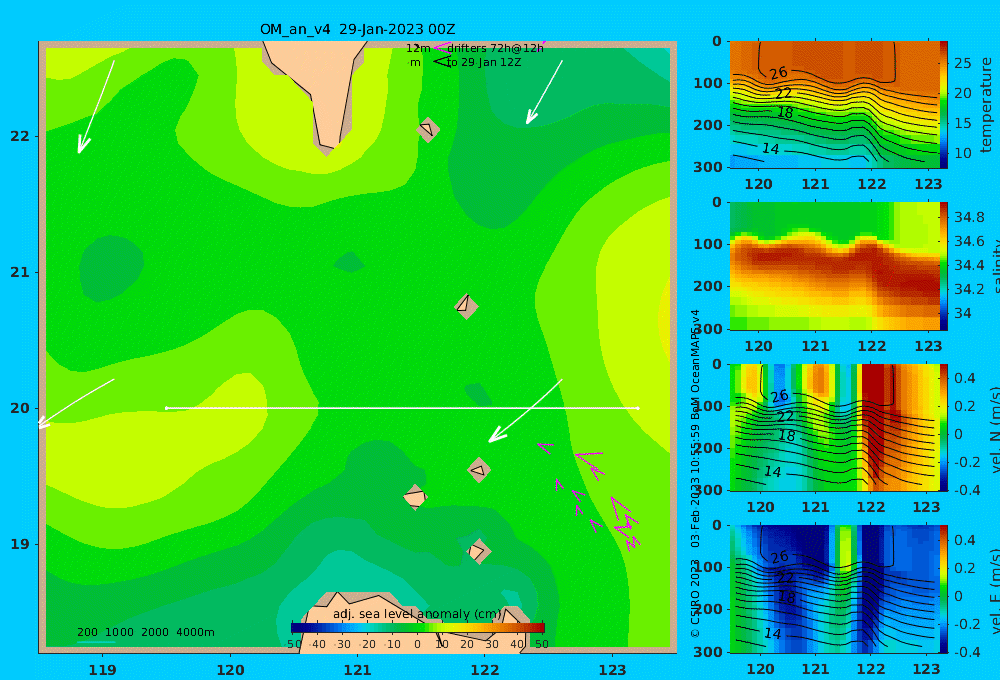
Task: Click latitude label 20 on main map
Action: [20, 408]
